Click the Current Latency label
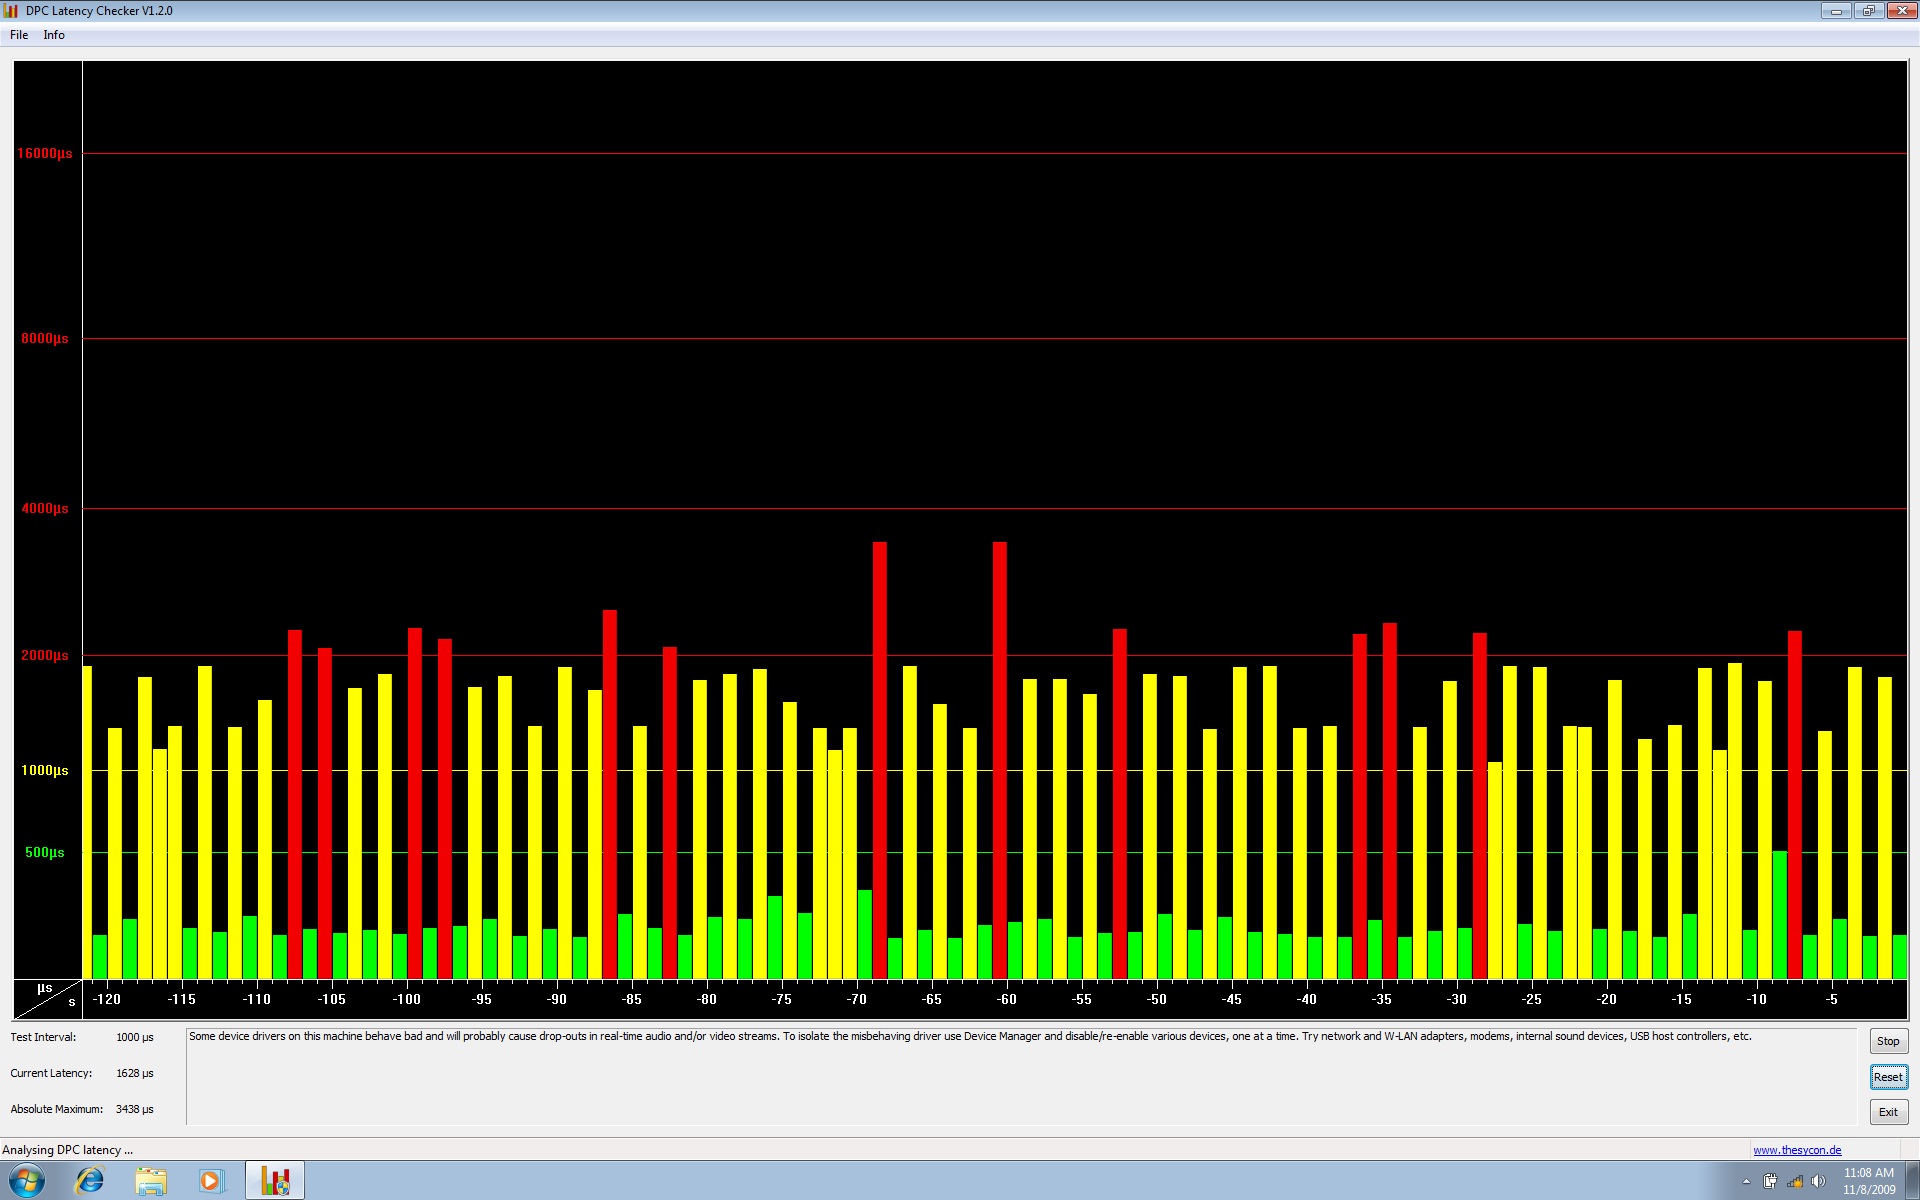The image size is (1920, 1200). [51, 1073]
